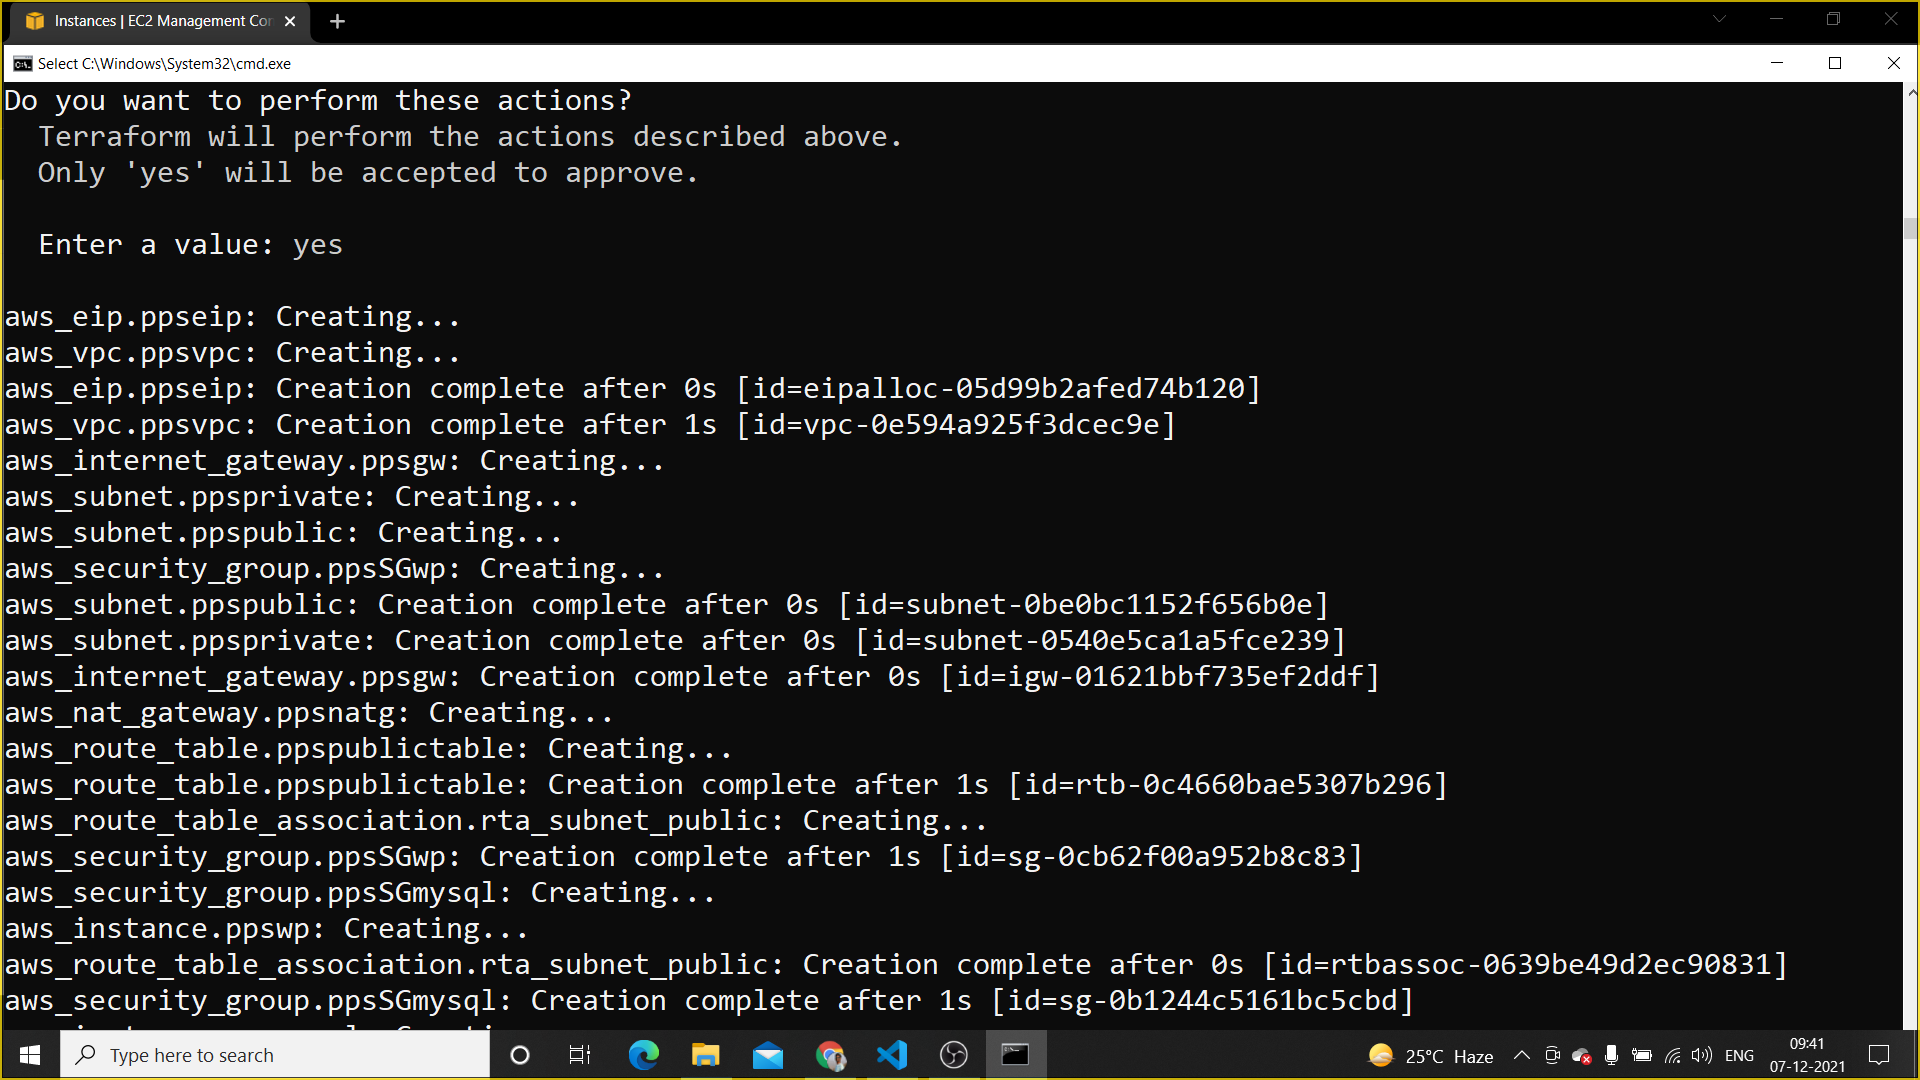Launch the Mail app icon
The width and height of the screenshot is (1920, 1080).
click(x=767, y=1055)
